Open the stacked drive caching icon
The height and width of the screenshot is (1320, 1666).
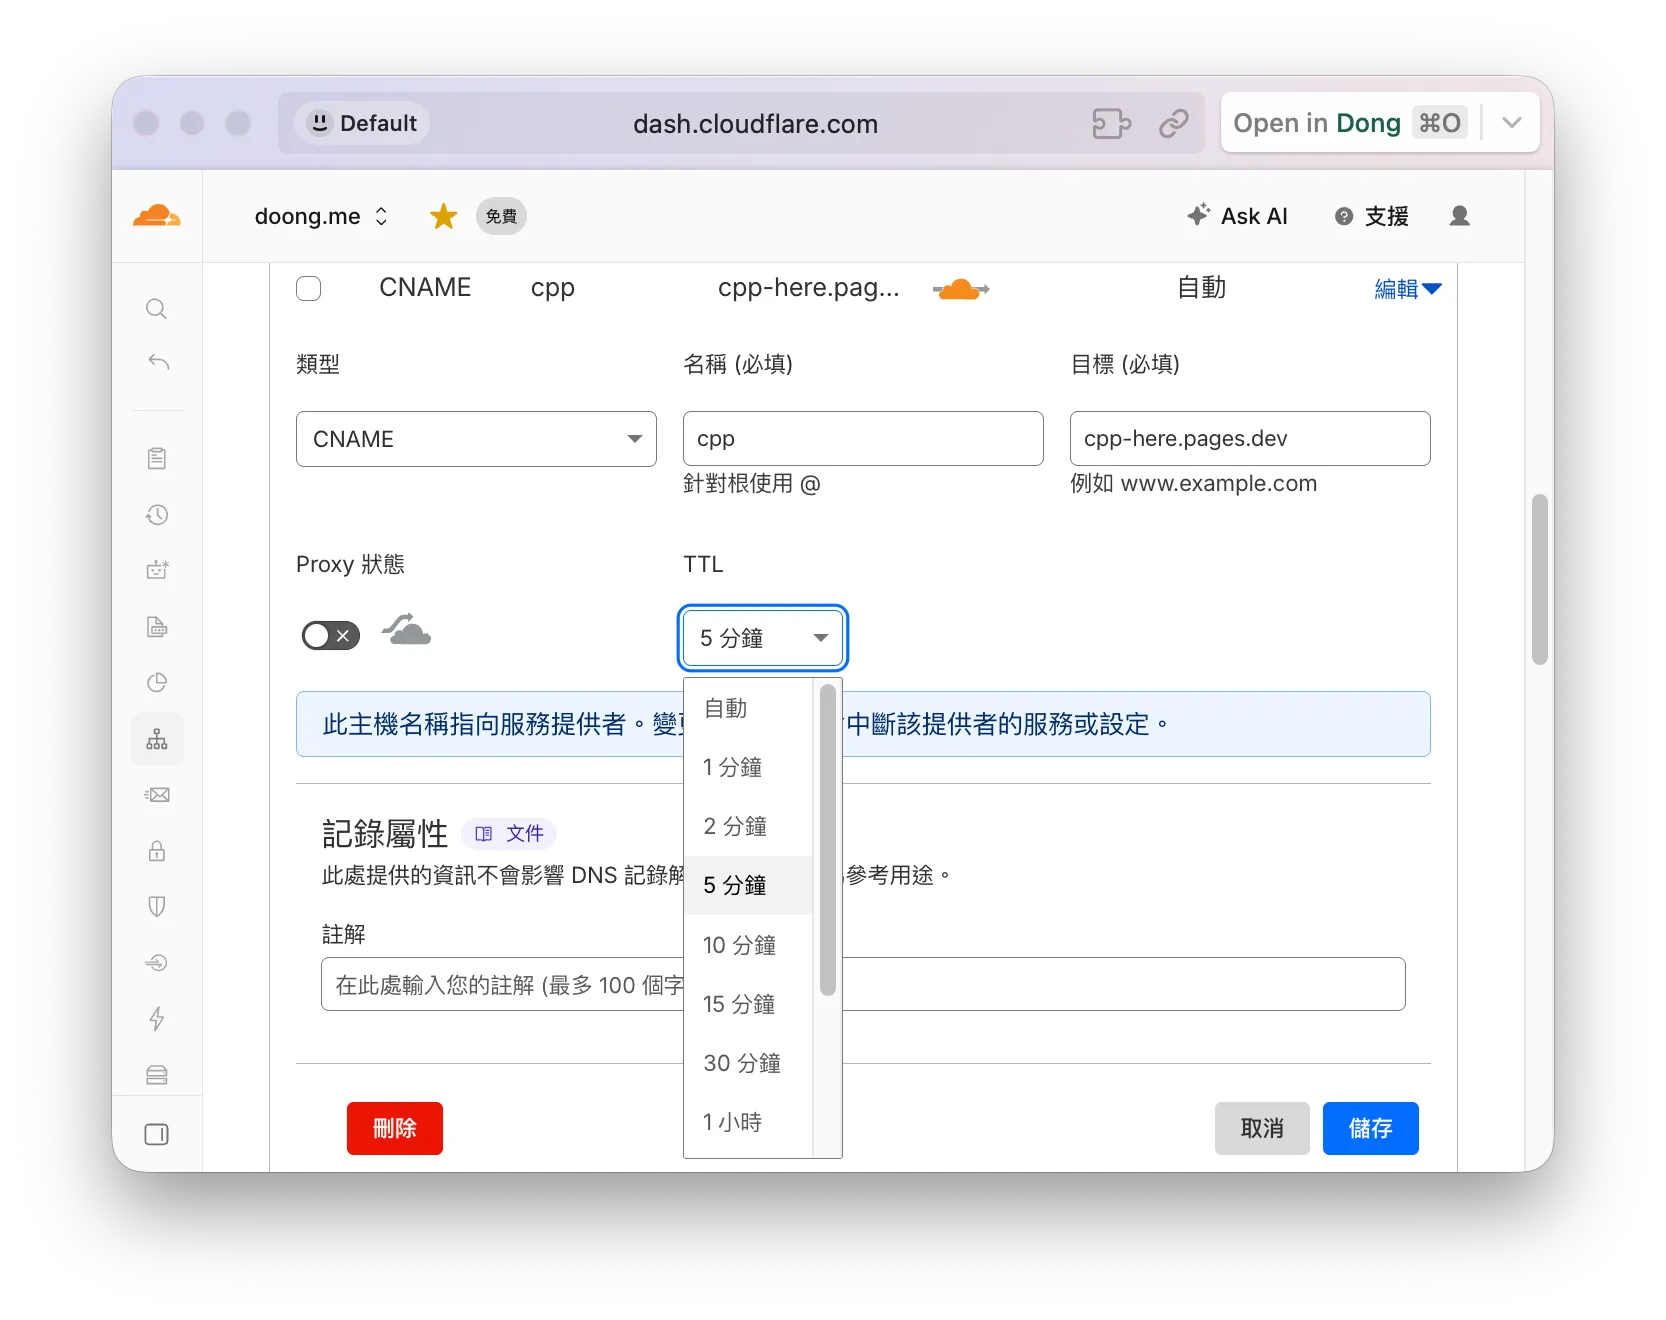(157, 1075)
